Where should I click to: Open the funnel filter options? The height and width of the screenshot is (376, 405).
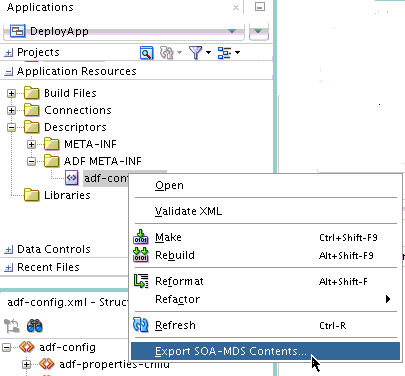point(199,53)
